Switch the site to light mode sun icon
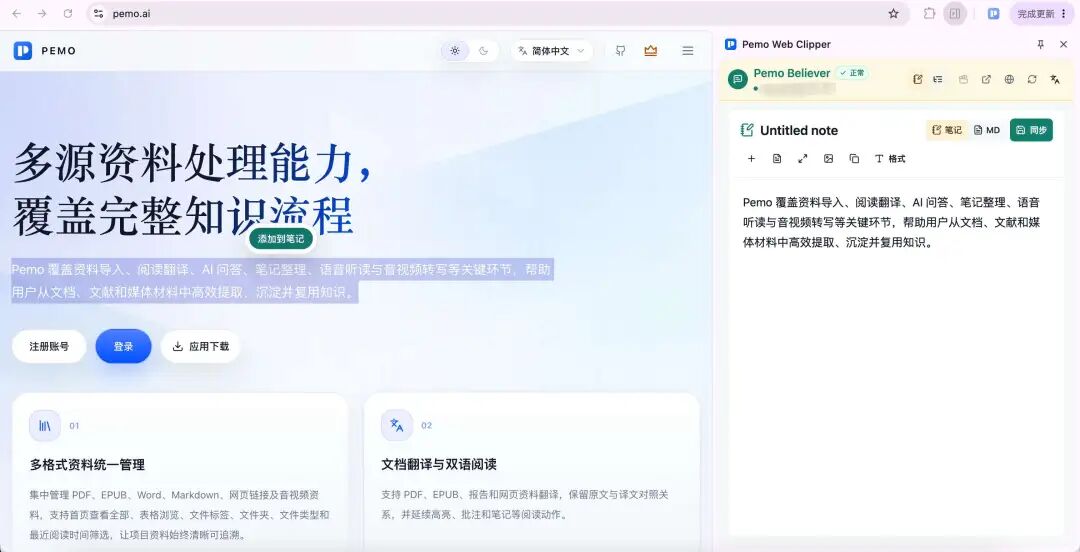Image resolution: width=1080 pixels, height=552 pixels. coord(455,51)
